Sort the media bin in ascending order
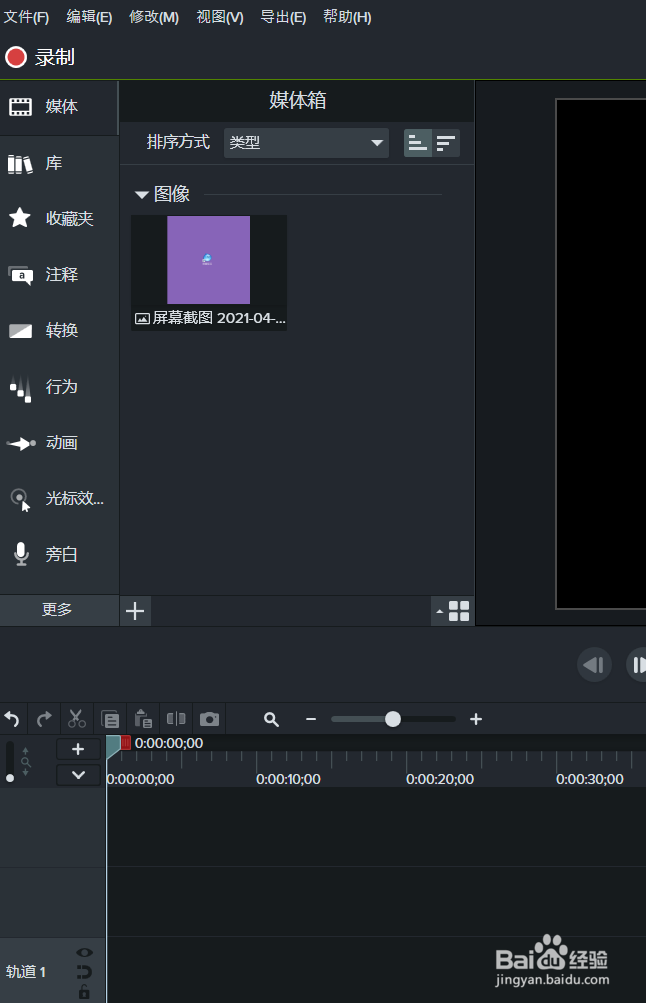Screen dimensions: 646x1003 (x=418, y=143)
